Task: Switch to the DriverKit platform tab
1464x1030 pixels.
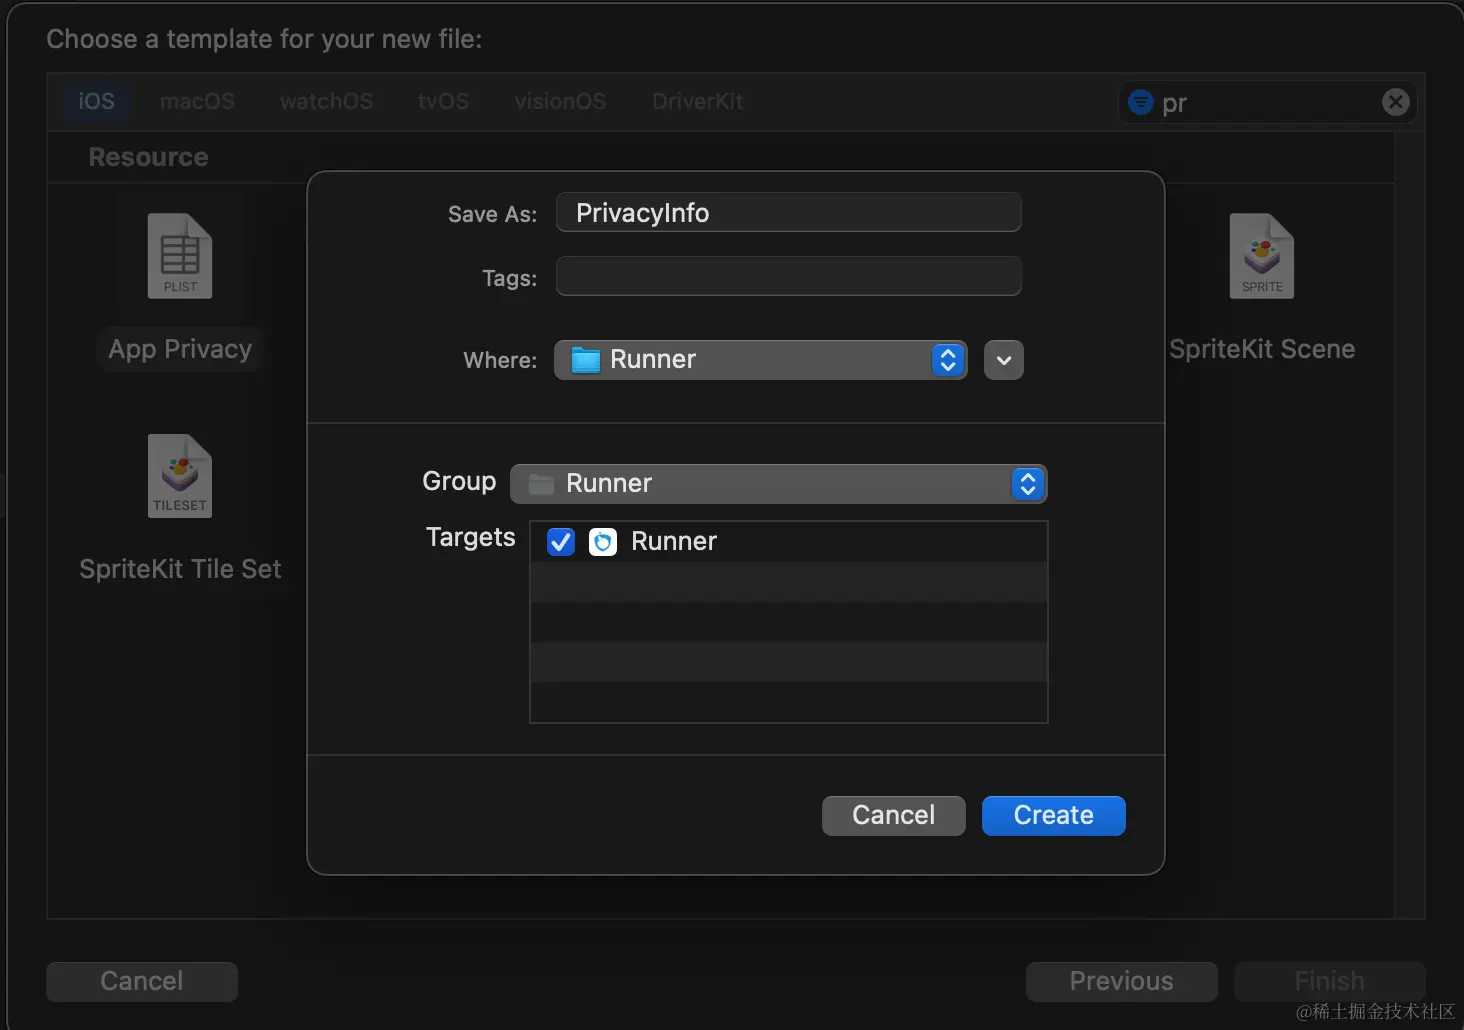Action: coord(697,102)
